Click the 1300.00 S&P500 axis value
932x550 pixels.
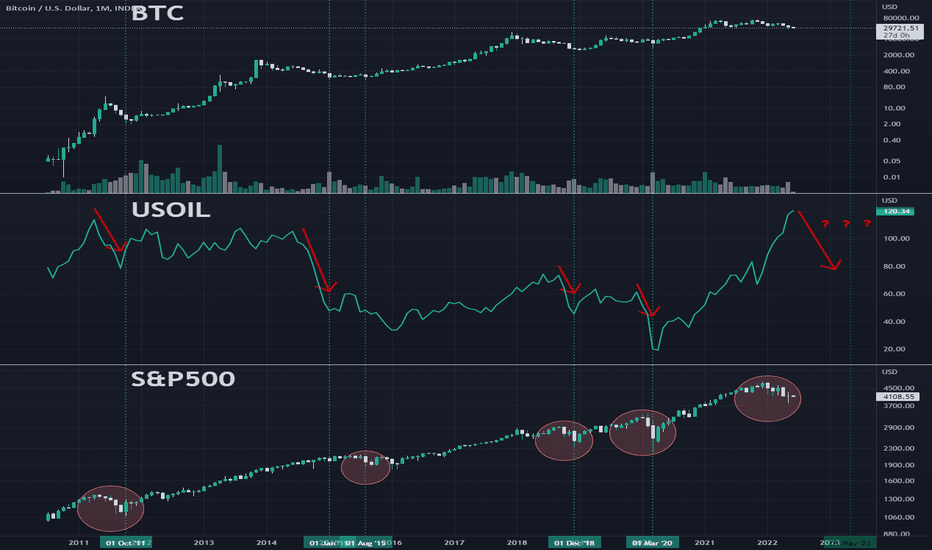coord(899,499)
